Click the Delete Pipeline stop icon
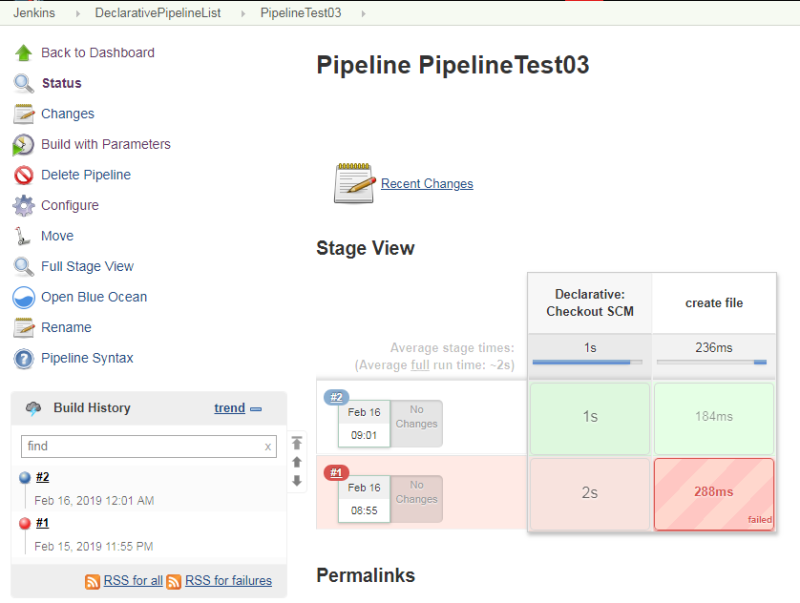The image size is (800, 603). click(22, 175)
